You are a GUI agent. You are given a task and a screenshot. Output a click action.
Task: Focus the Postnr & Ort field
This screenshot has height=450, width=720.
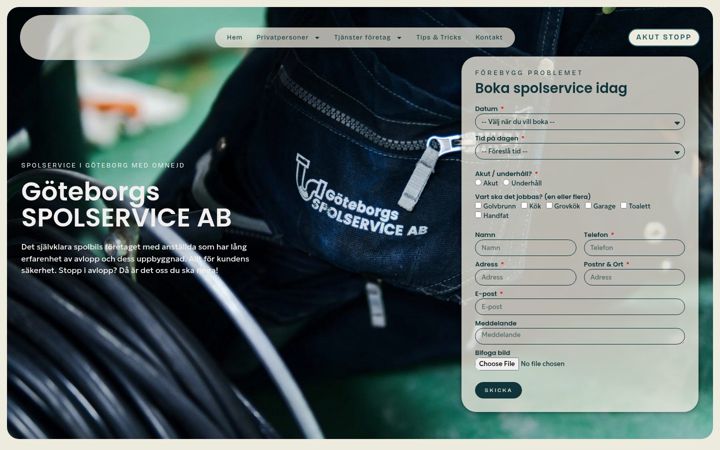(634, 277)
